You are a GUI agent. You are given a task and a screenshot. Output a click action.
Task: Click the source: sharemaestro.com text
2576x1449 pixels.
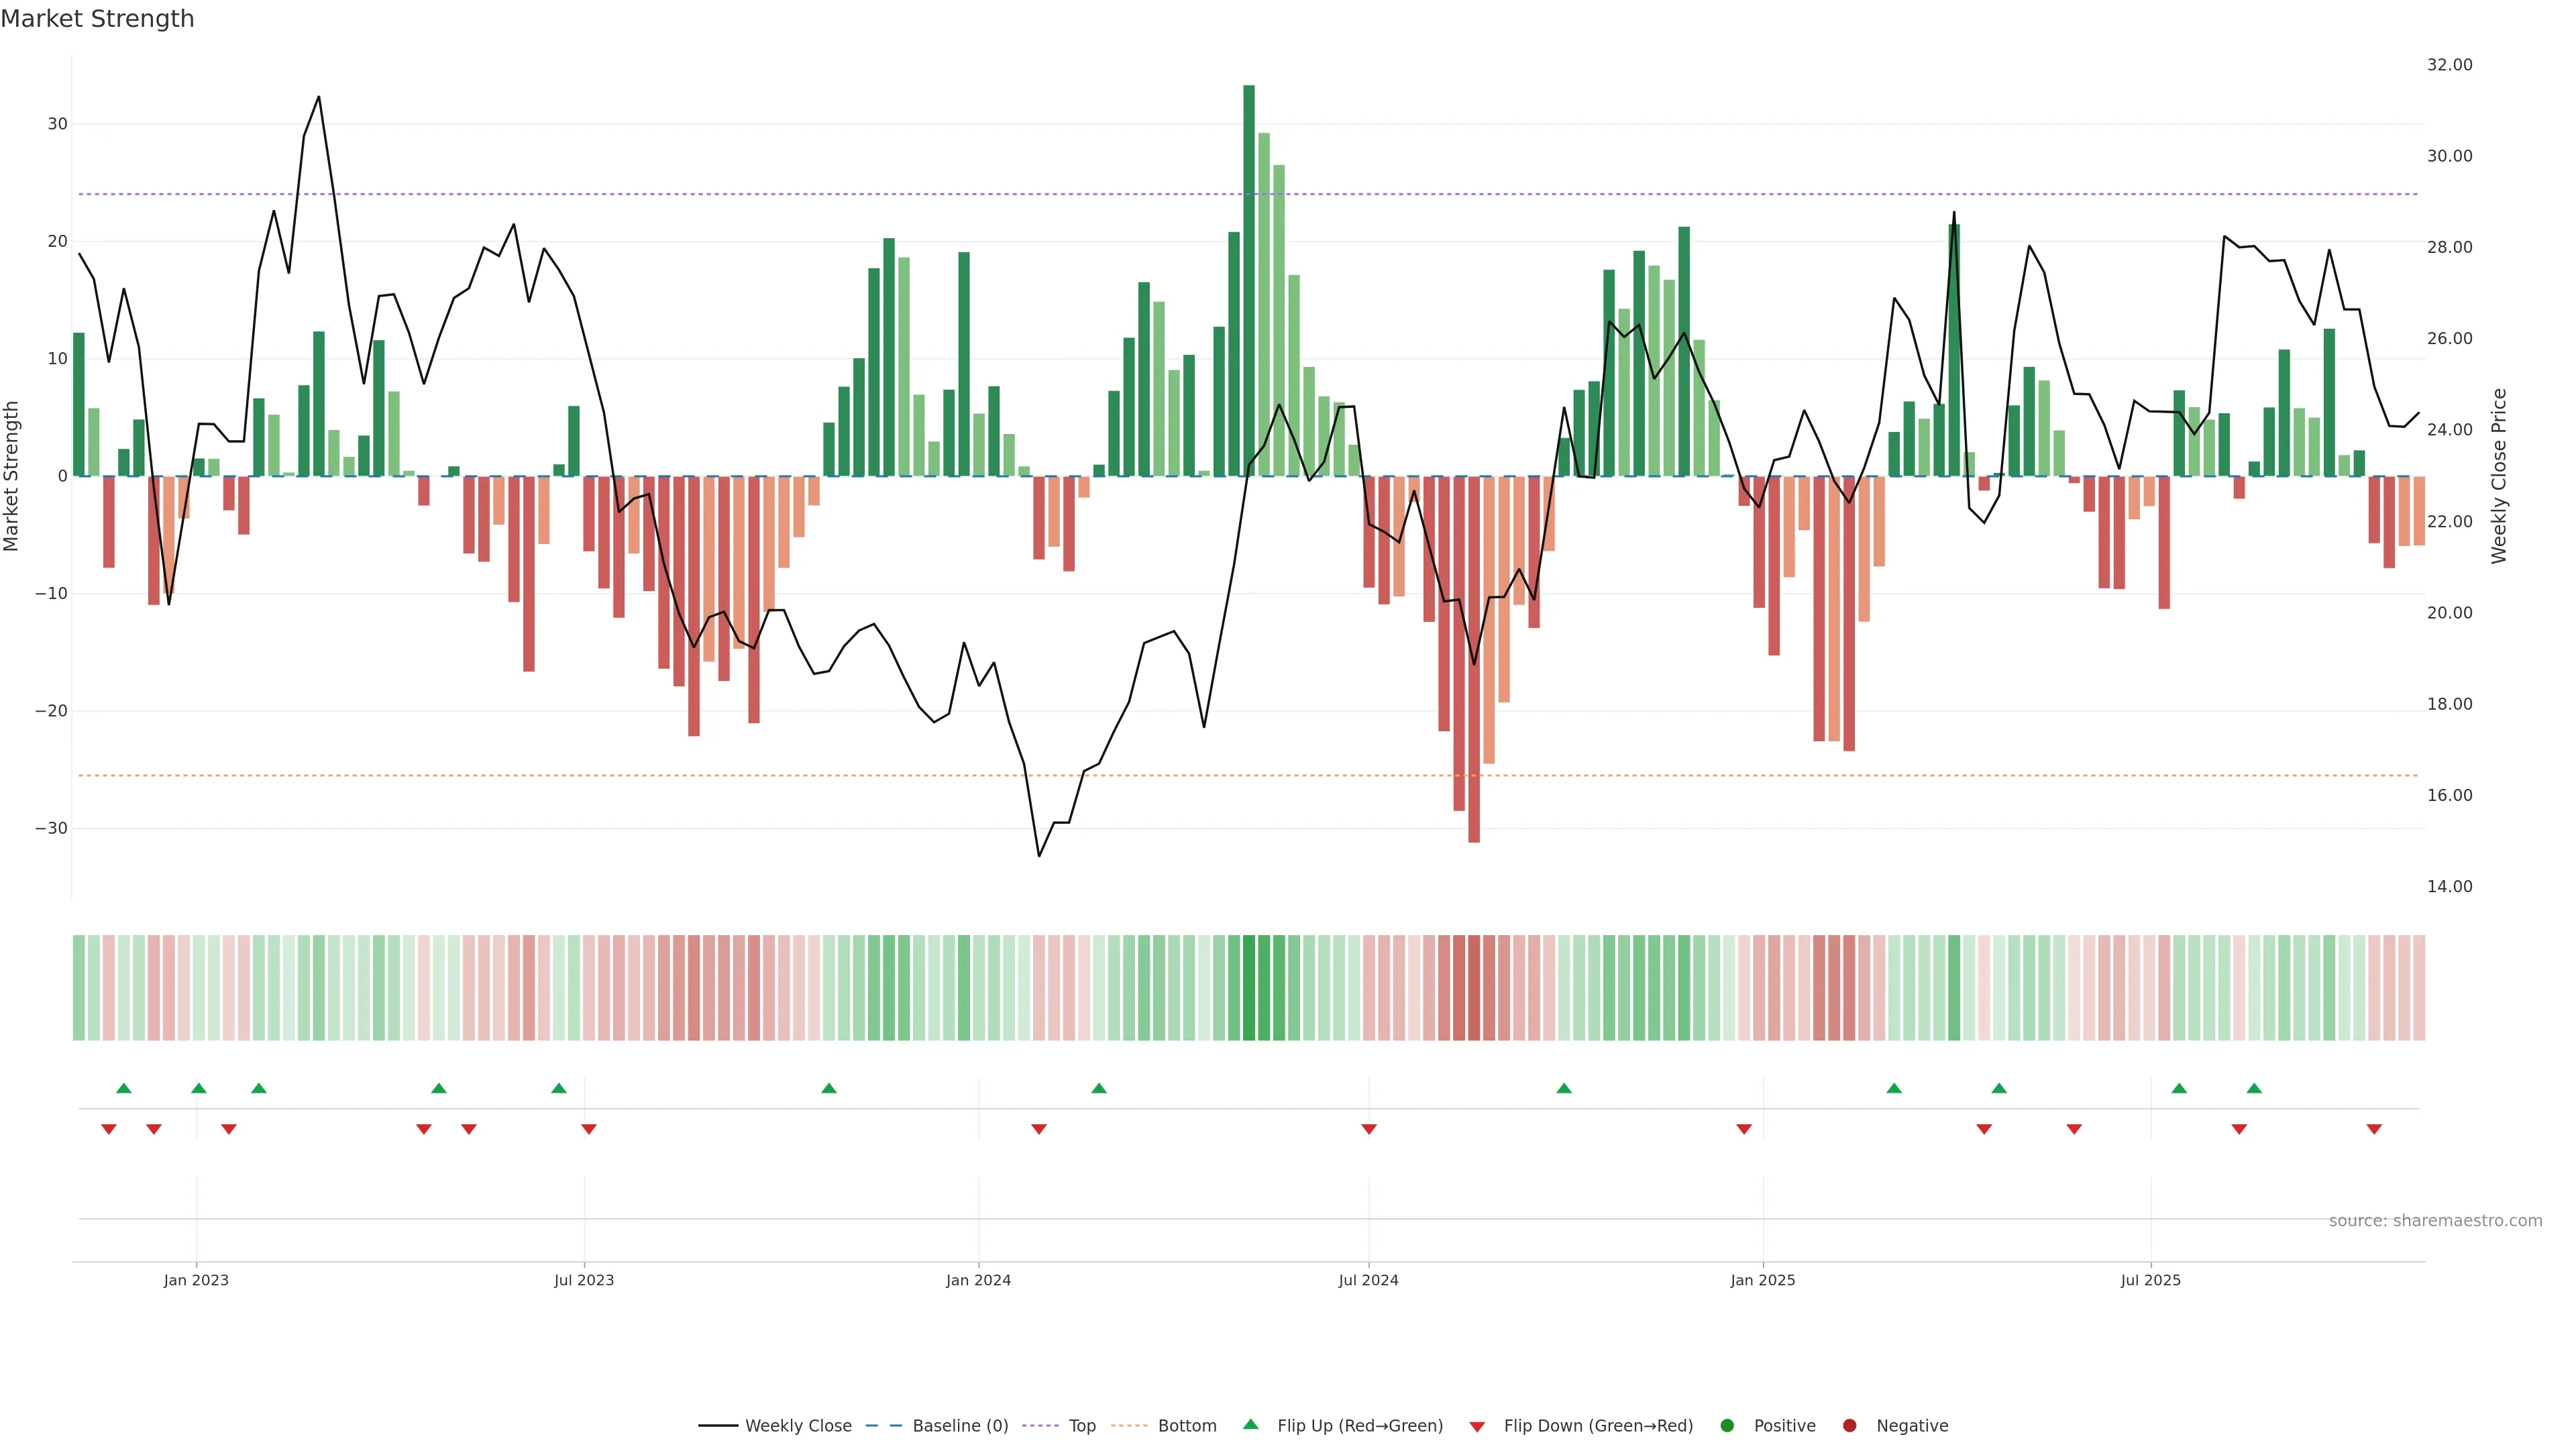click(2435, 1221)
